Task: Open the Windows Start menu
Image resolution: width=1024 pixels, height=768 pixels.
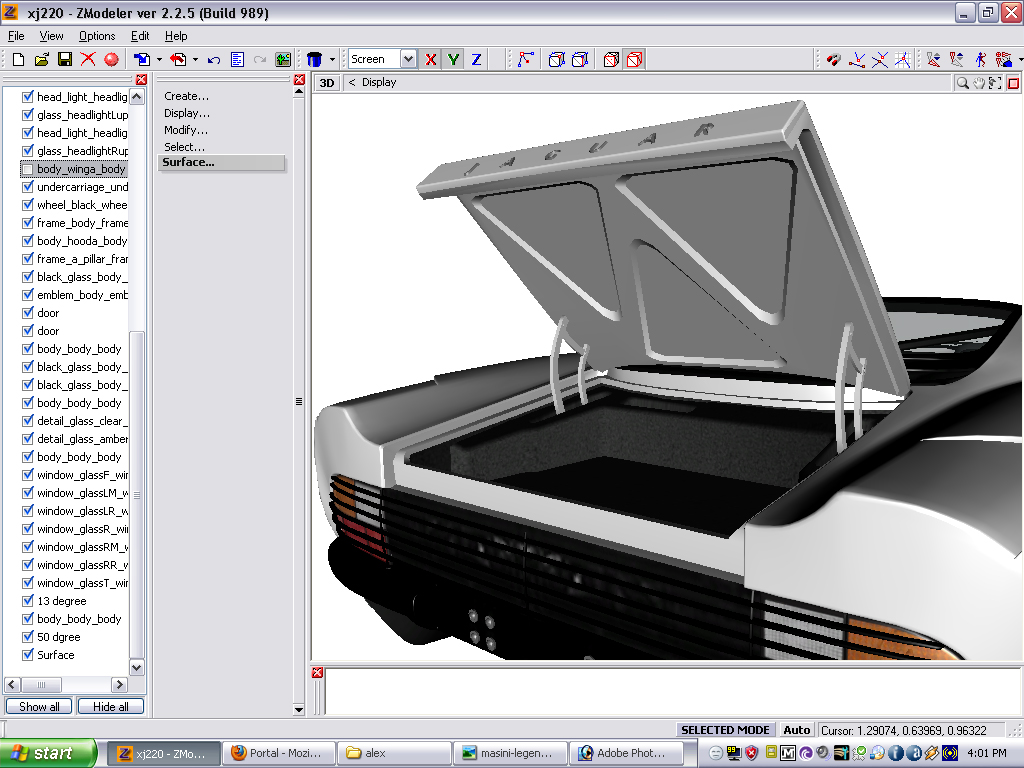Action: (x=48, y=753)
